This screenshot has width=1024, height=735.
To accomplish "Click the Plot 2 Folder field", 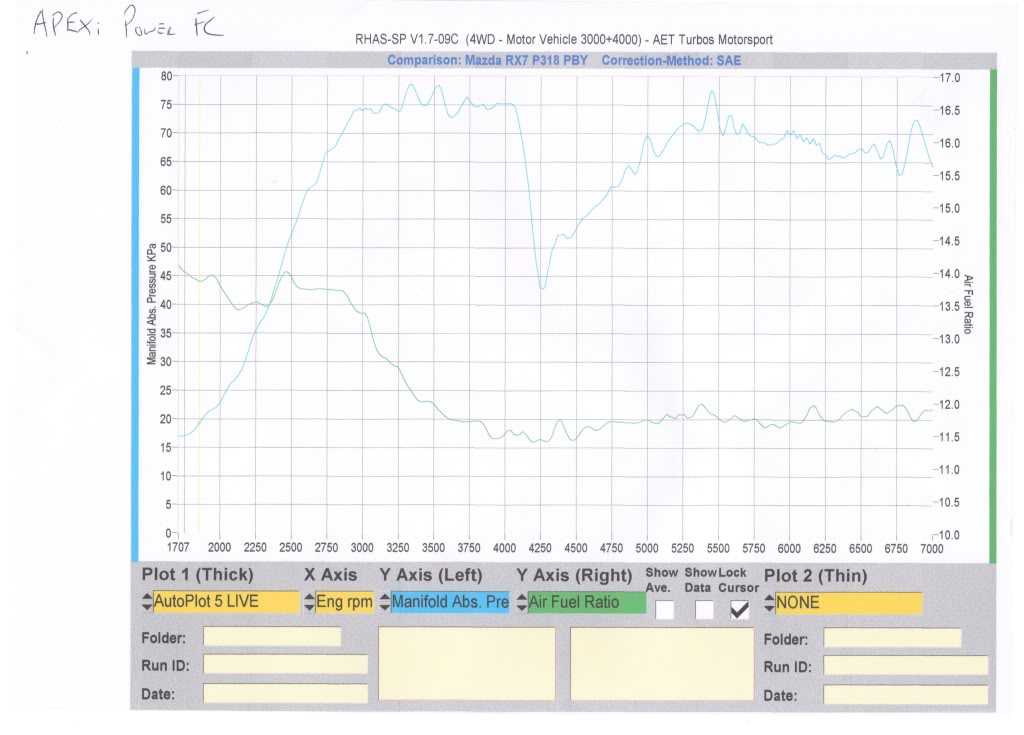I will [891, 638].
